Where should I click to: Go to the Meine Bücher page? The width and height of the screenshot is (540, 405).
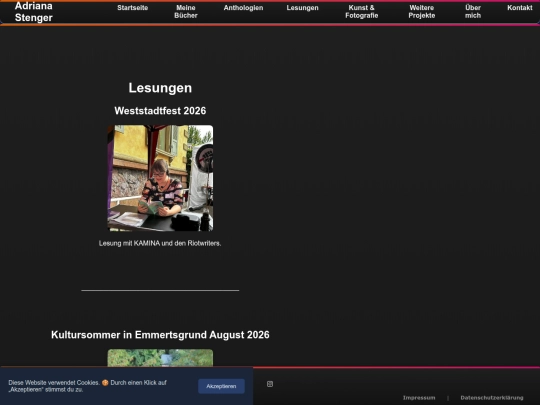tap(186, 11)
